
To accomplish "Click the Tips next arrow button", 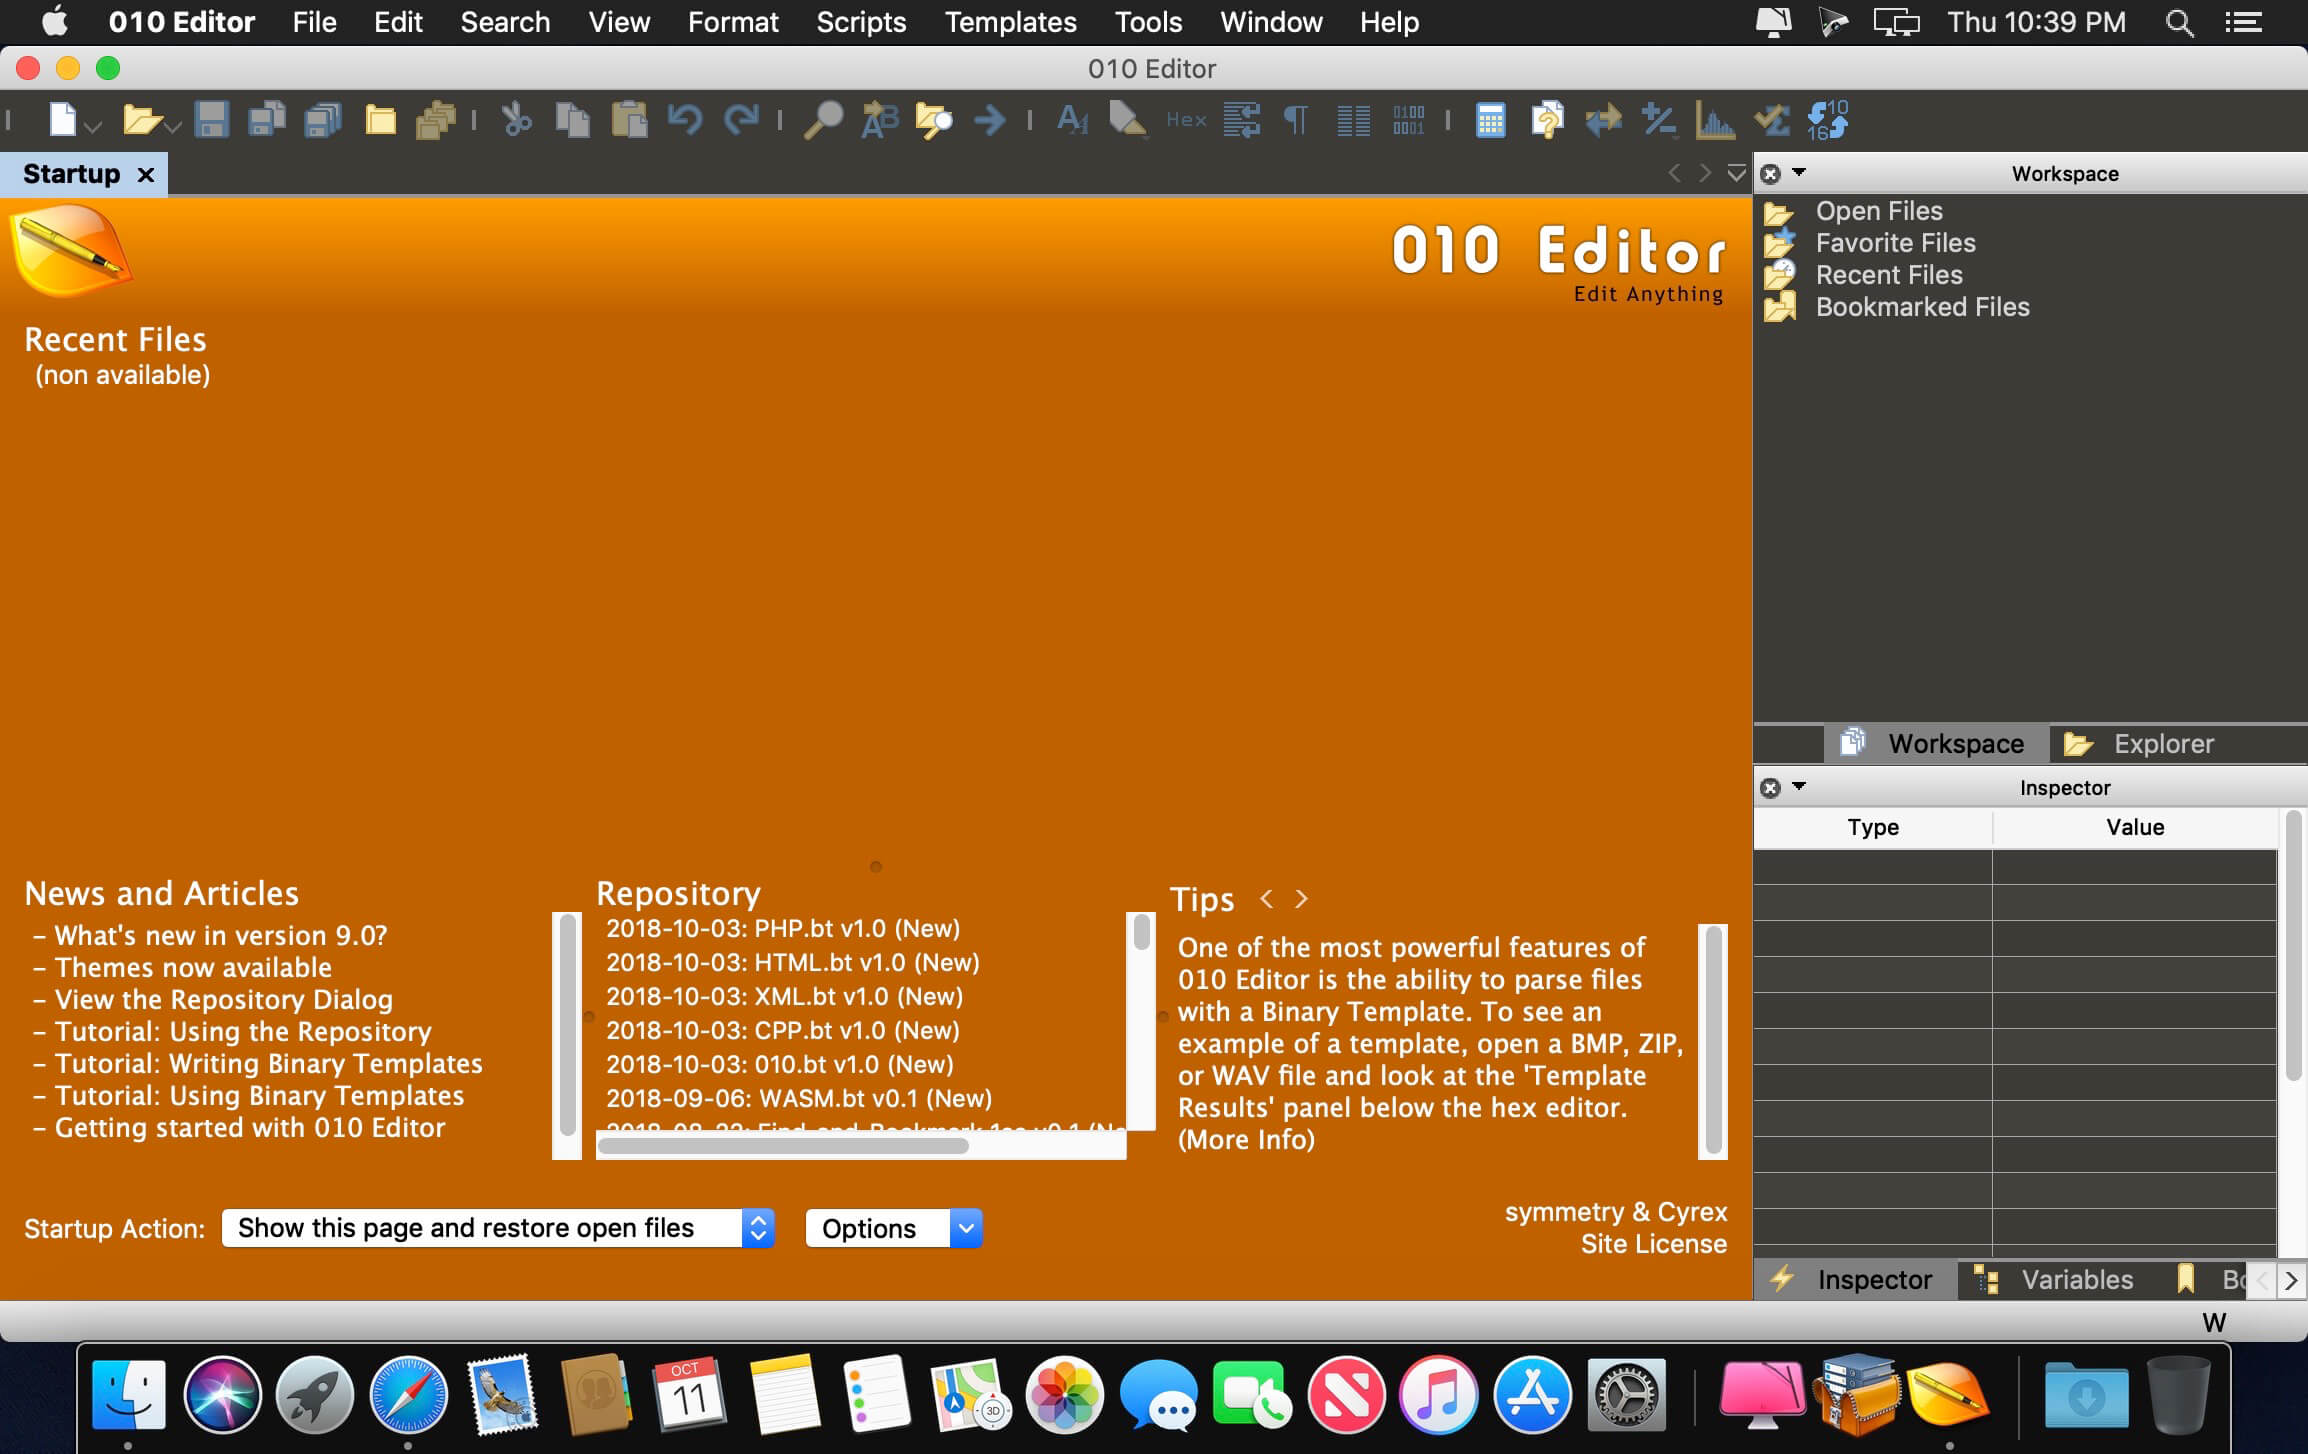I will pyautogui.click(x=1305, y=900).
